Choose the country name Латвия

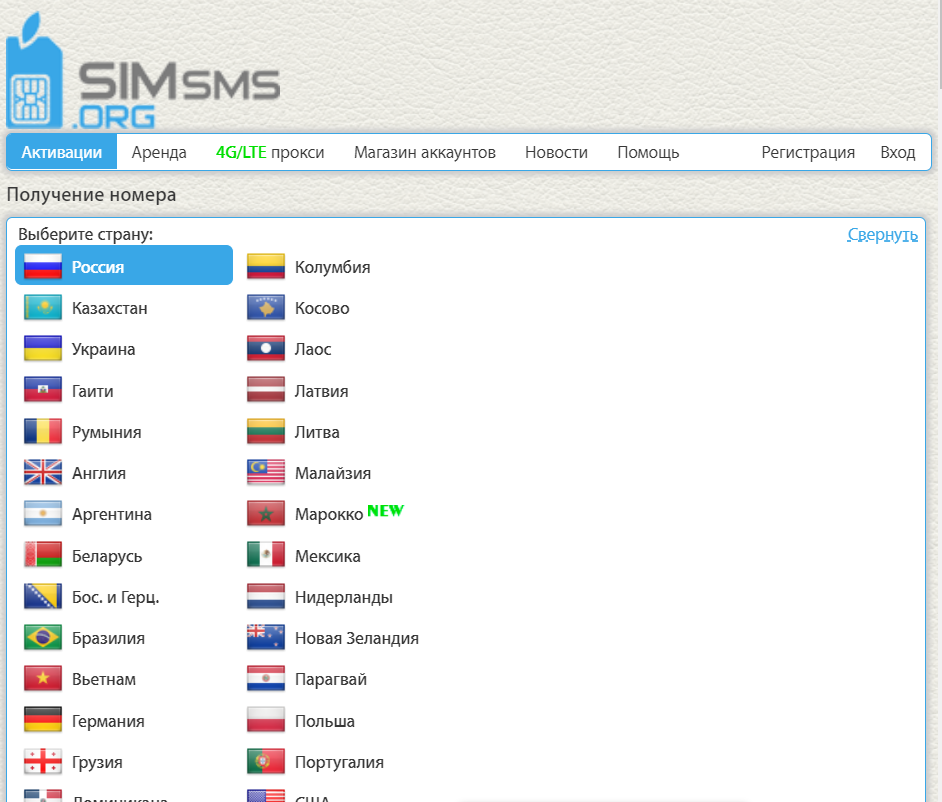click(321, 391)
